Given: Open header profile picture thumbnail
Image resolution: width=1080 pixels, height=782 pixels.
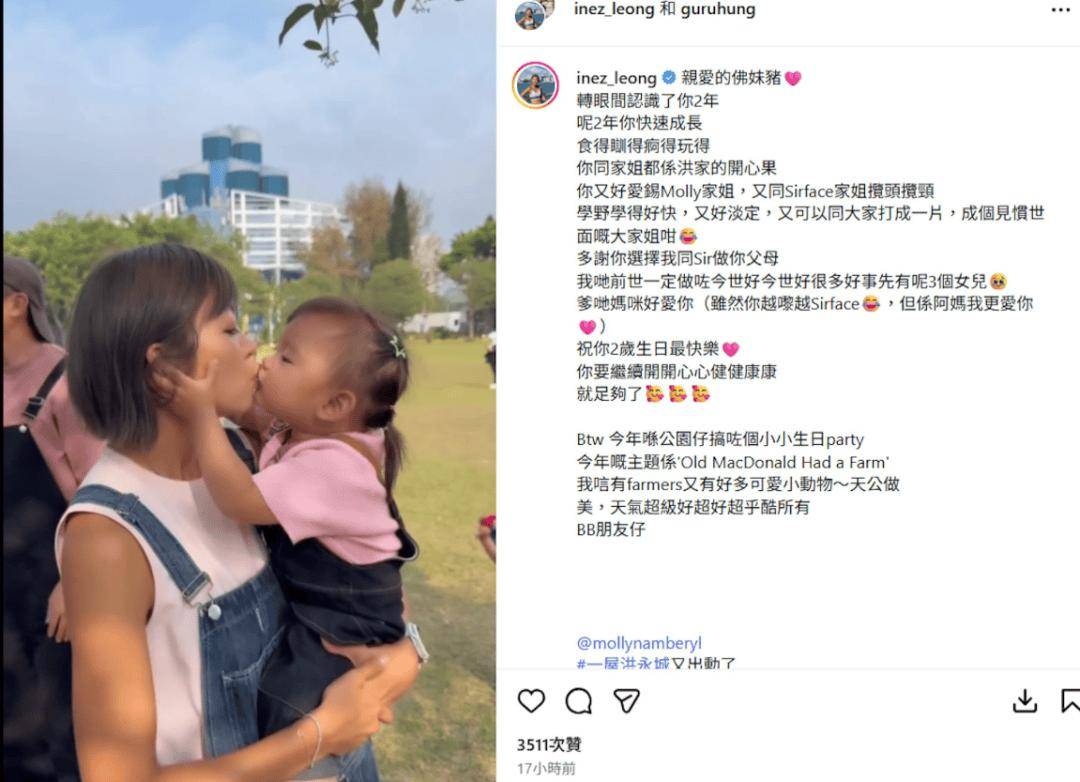Looking at the screenshot, I should [532, 13].
